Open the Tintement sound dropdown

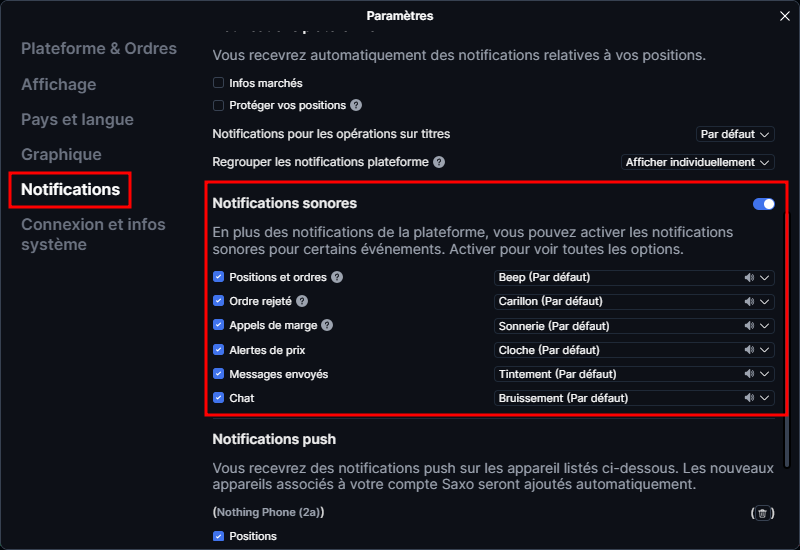click(x=634, y=374)
